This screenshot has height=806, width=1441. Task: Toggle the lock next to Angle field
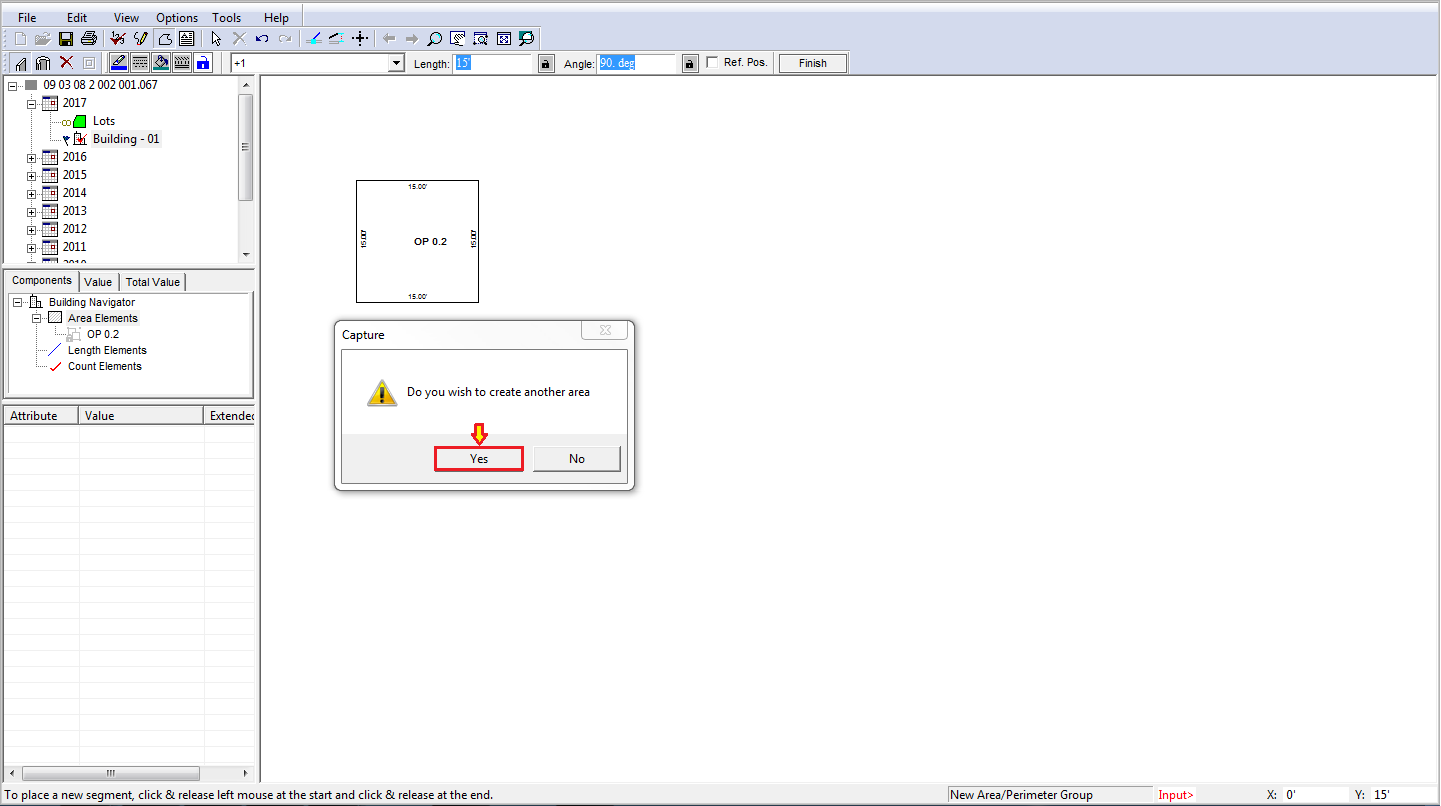[x=690, y=63]
